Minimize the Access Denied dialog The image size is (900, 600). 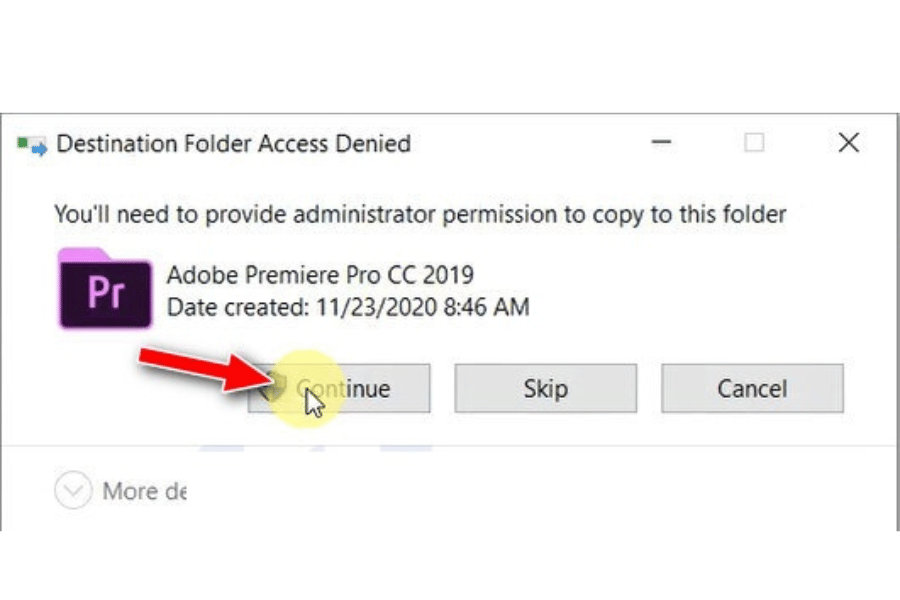661,144
